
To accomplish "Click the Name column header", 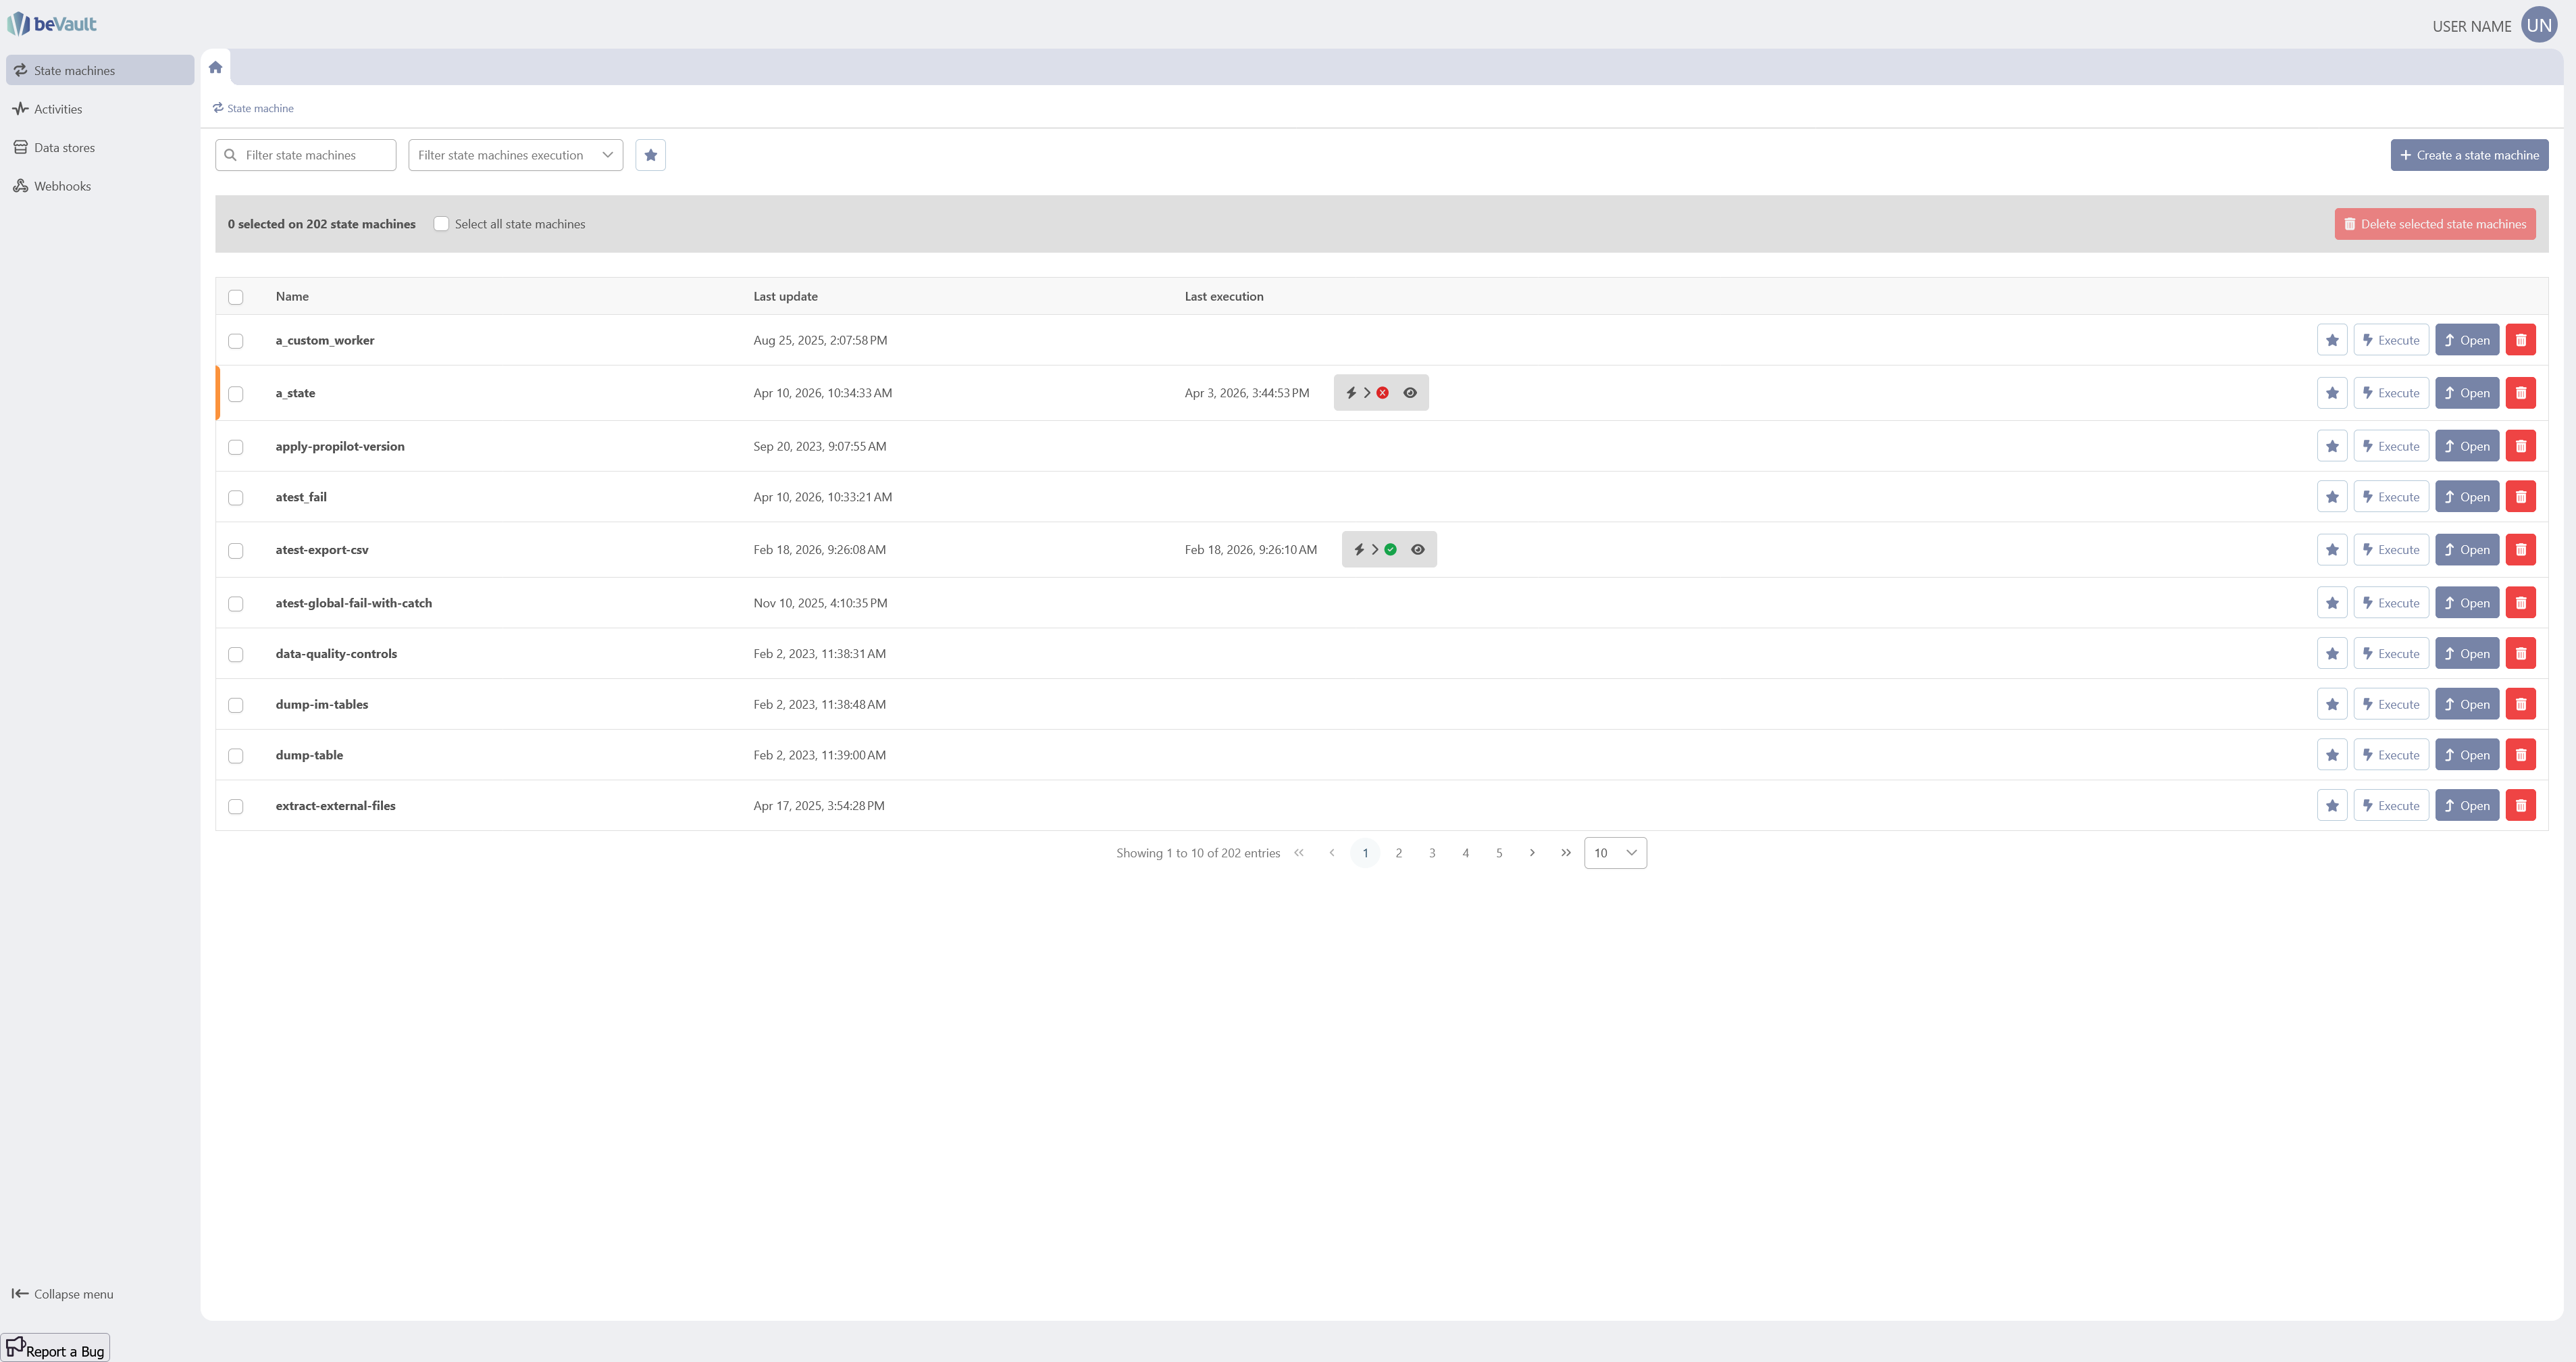I will pyautogui.click(x=292, y=296).
